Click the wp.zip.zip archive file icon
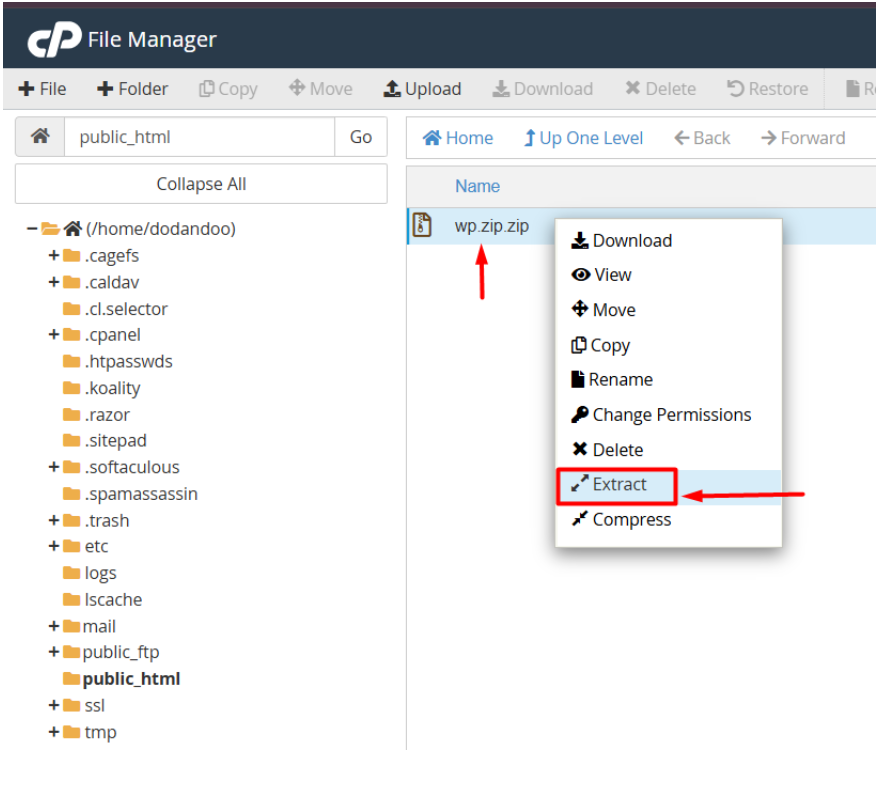This screenshot has height=805, width=877. click(423, 225)
